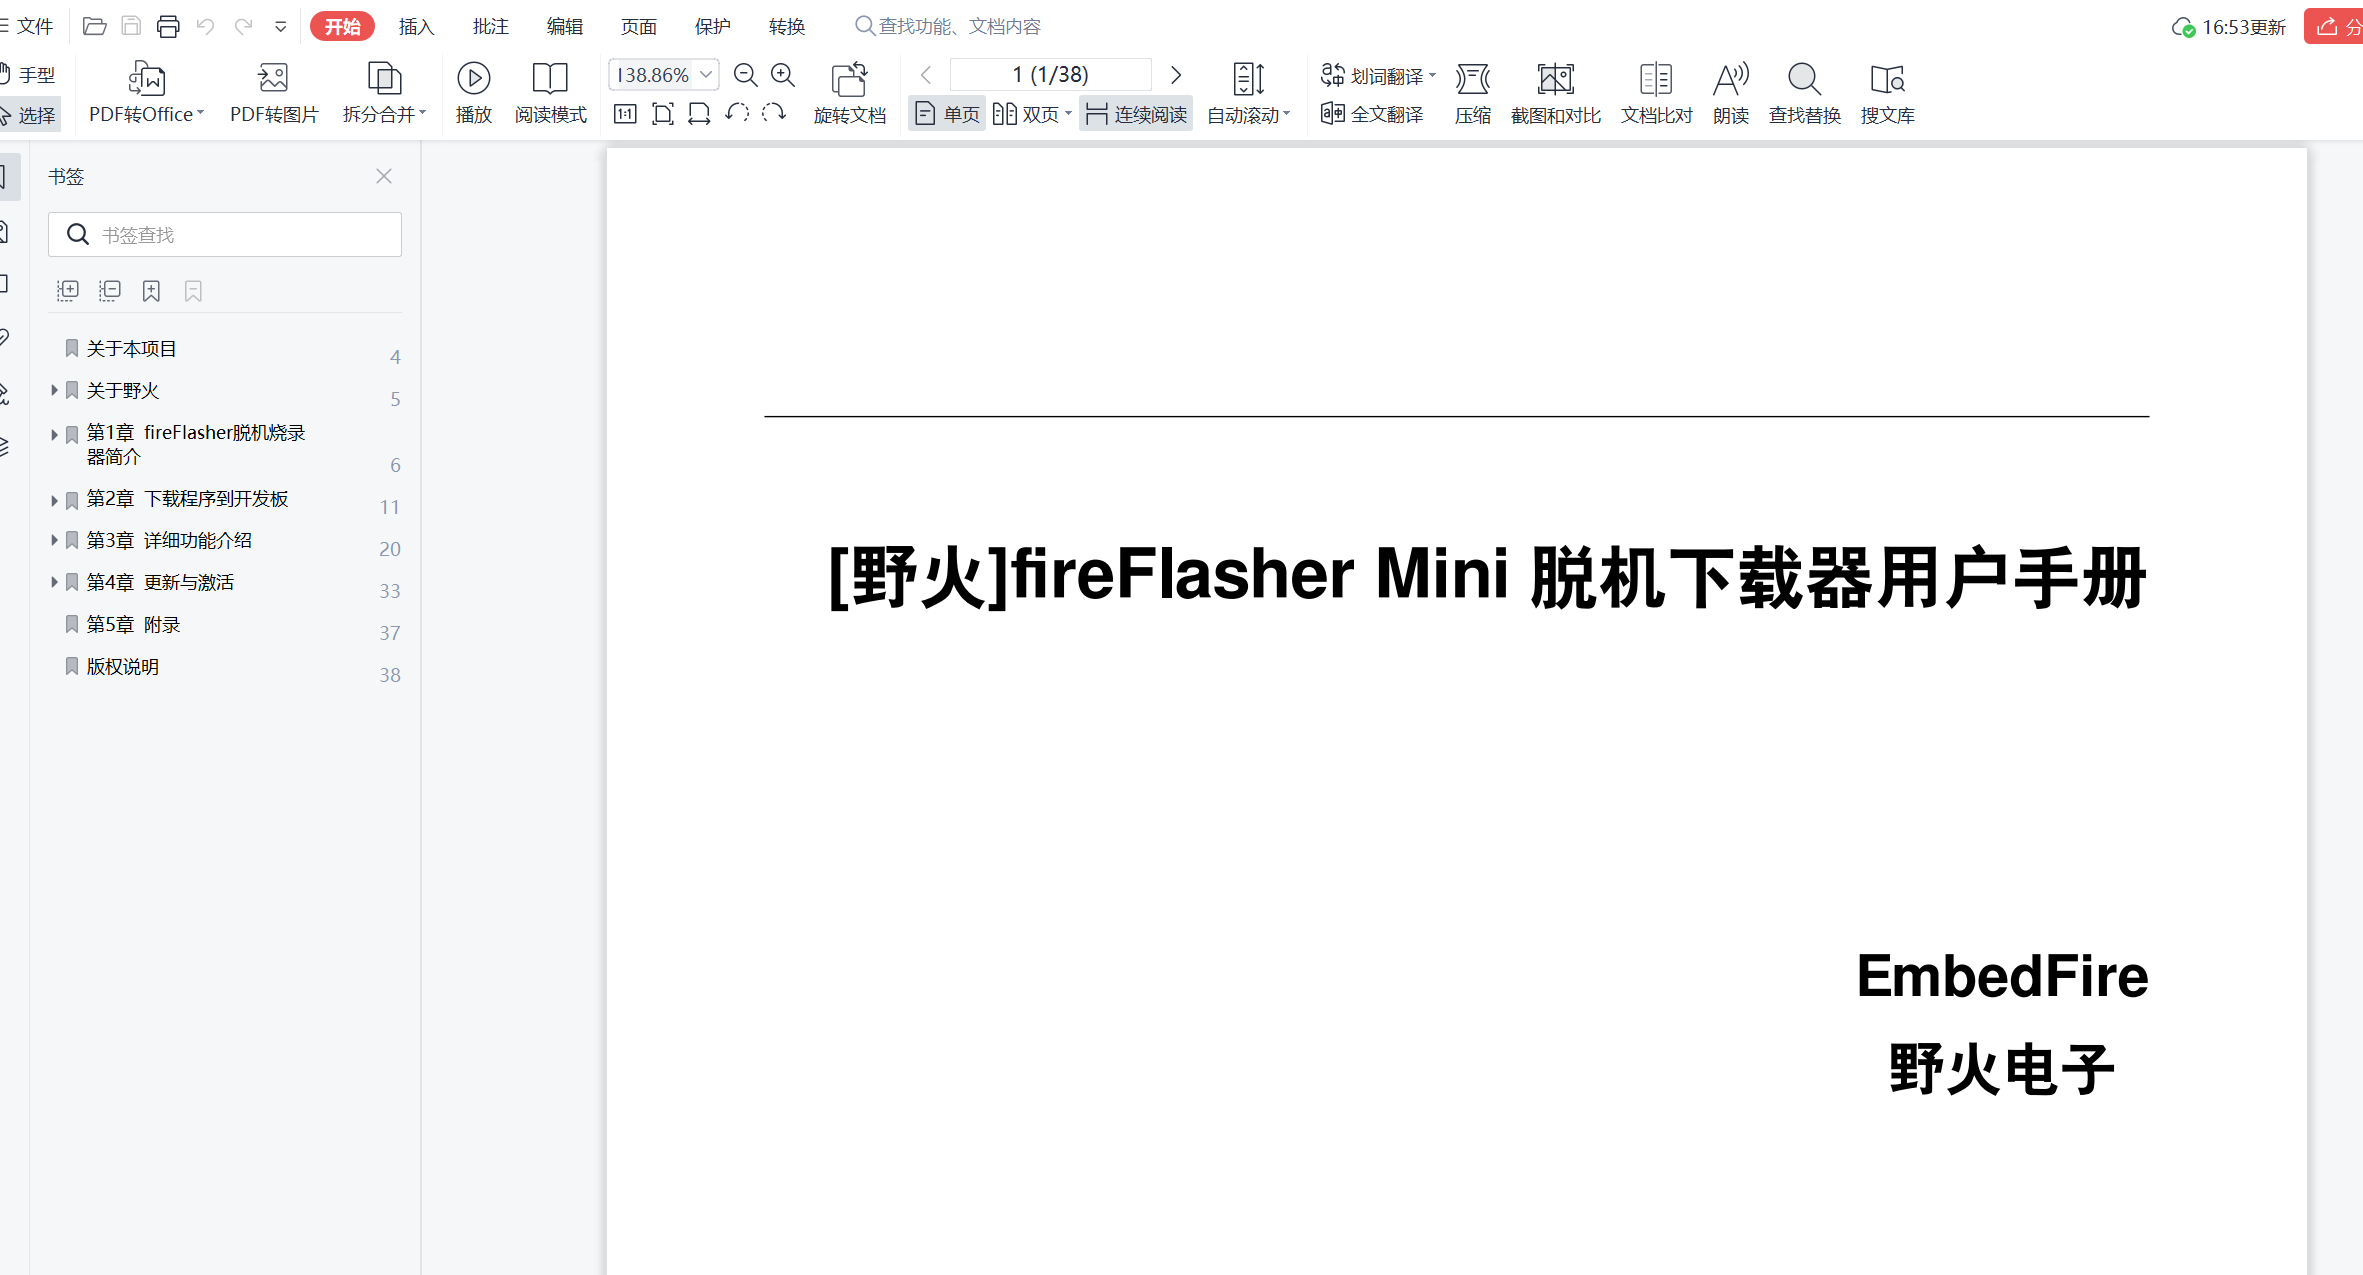Viewport: 2363px width, 1275px height.
Task: Click the undo arrow icon
Action: tap(206, 26)
